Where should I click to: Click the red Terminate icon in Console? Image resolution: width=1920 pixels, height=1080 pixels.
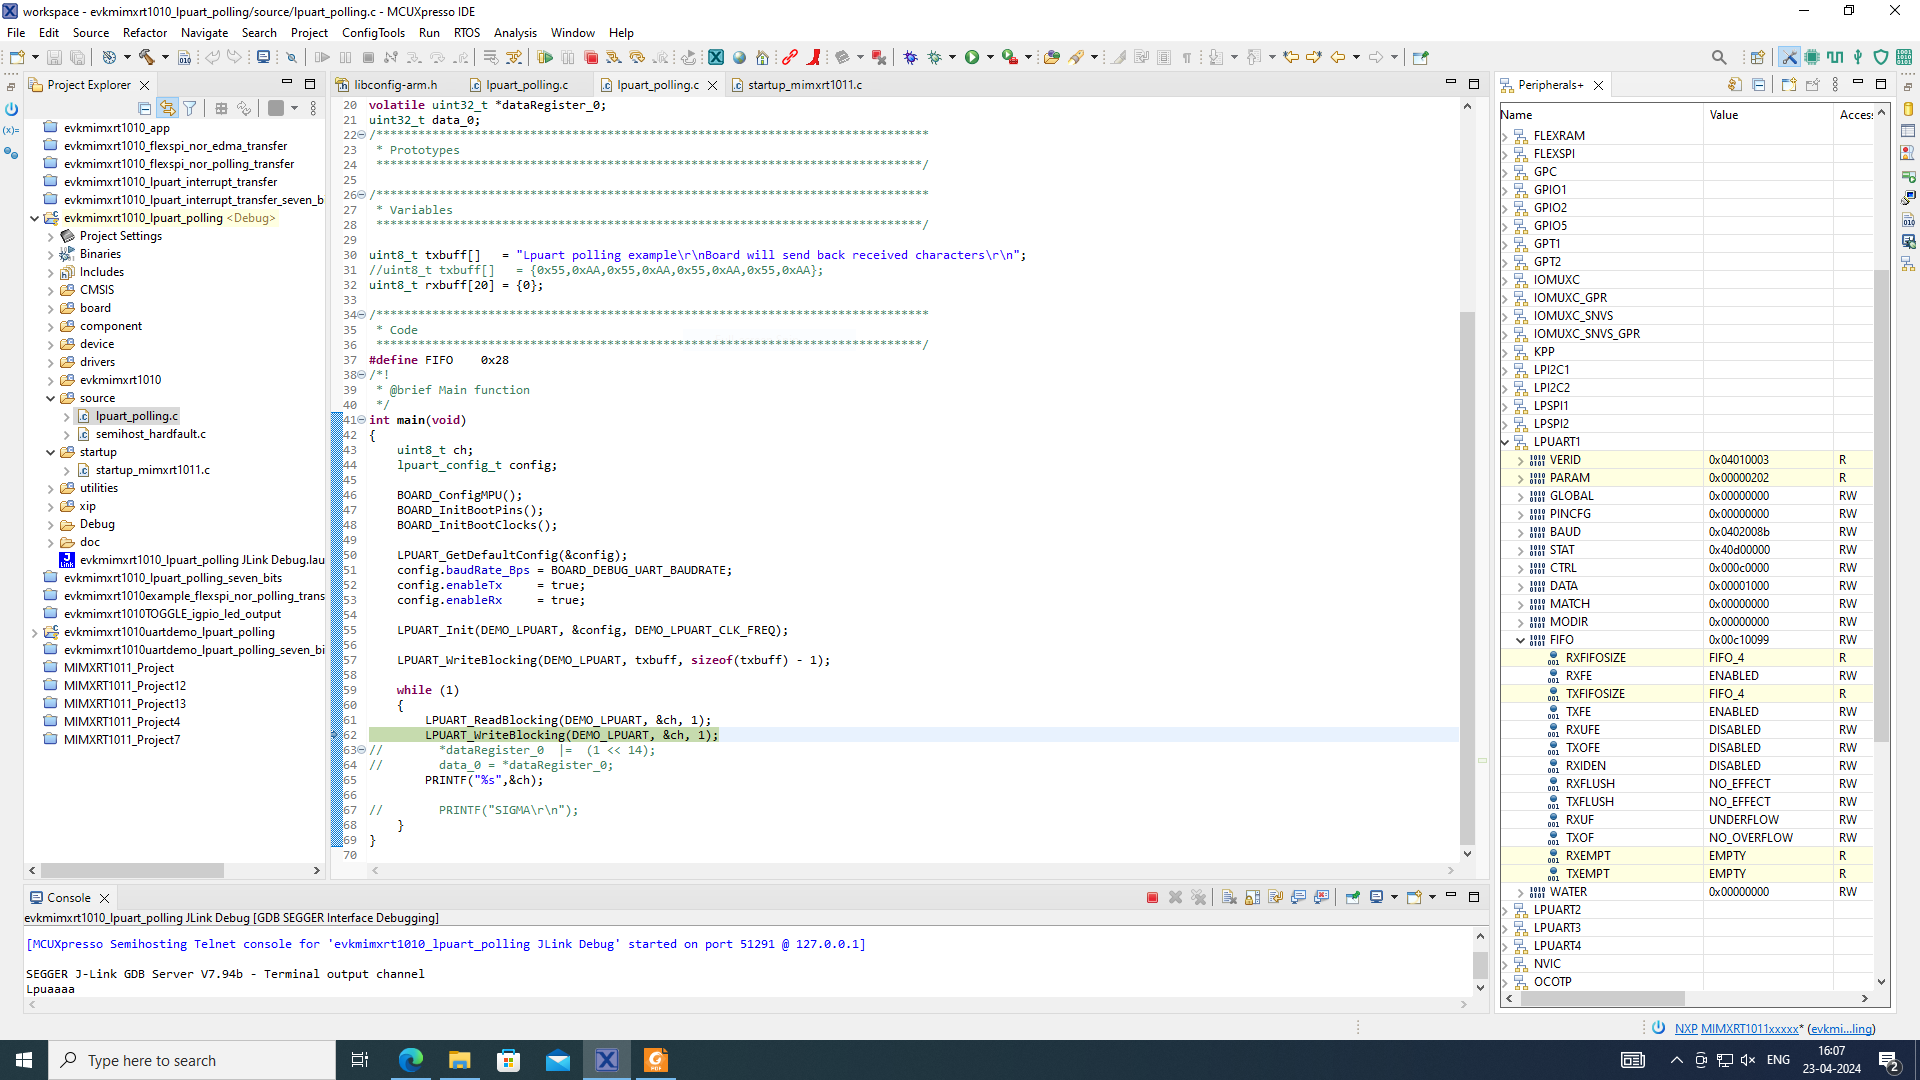[1152, 898]
